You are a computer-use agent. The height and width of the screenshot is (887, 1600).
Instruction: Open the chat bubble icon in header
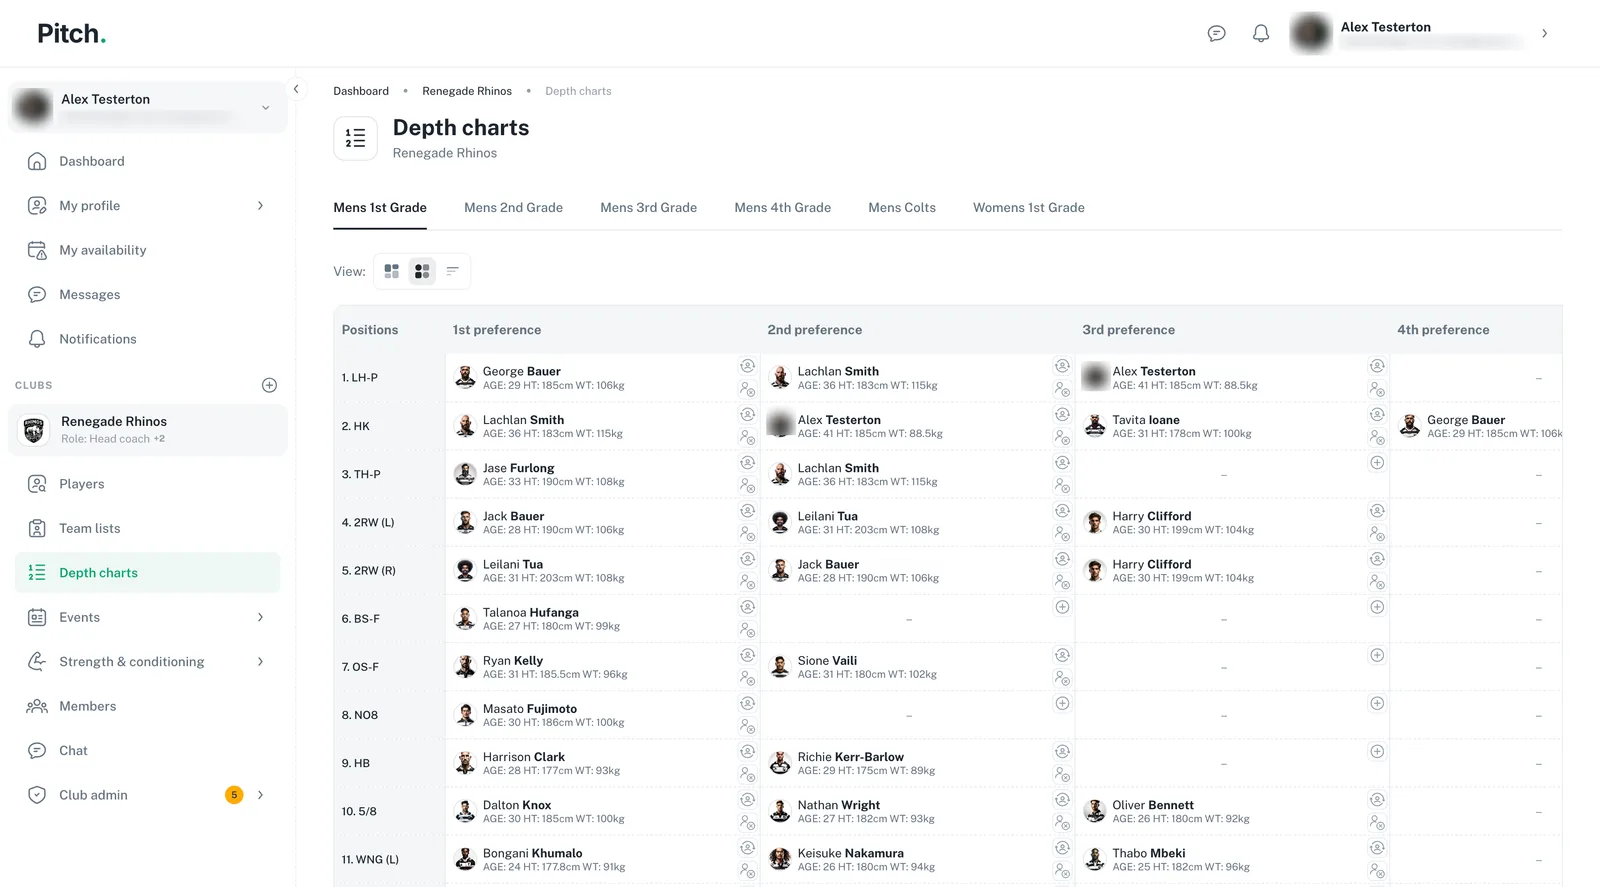click(1216, 34)
